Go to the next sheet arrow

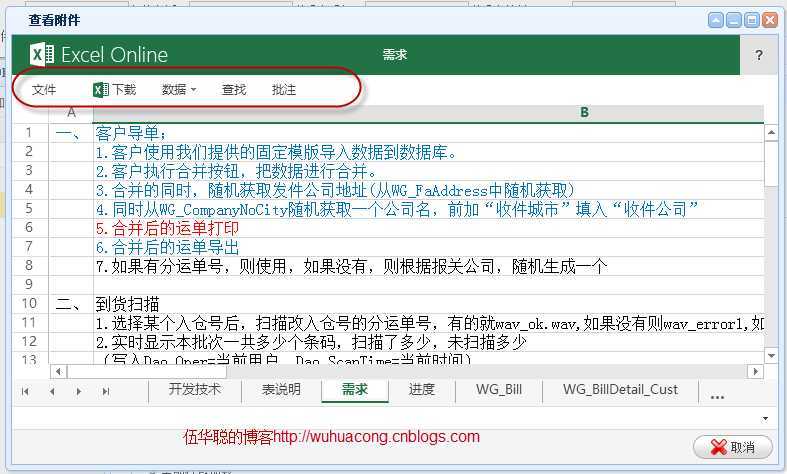point(79,391)
